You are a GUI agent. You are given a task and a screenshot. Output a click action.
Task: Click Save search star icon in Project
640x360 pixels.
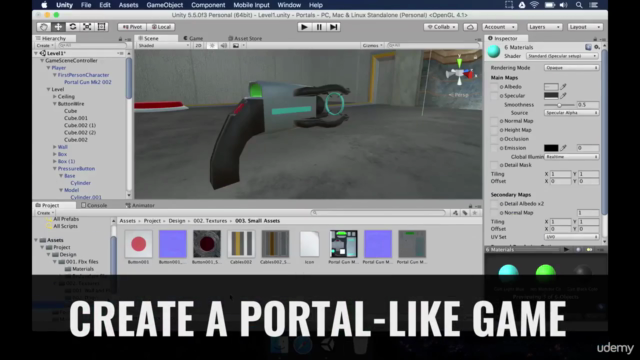(x=475, y=213)
